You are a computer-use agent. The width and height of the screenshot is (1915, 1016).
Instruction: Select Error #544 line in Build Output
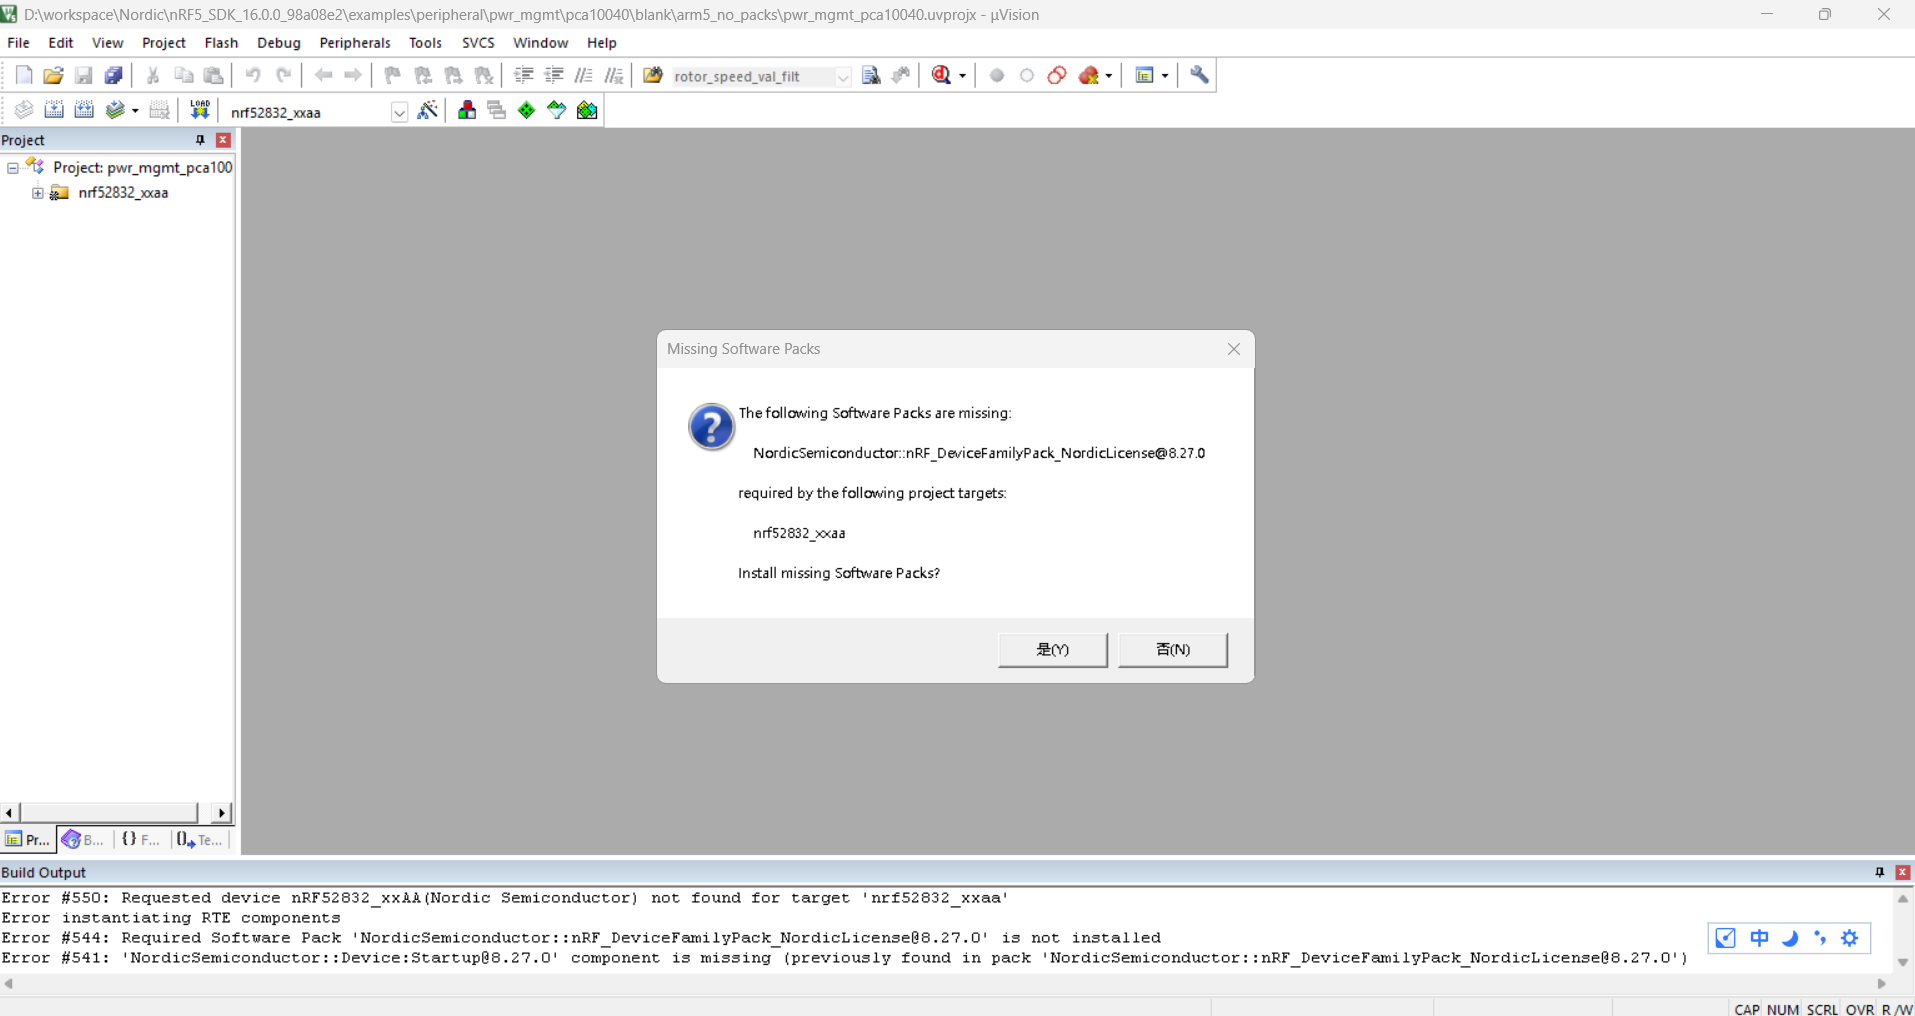pos(581,938)
